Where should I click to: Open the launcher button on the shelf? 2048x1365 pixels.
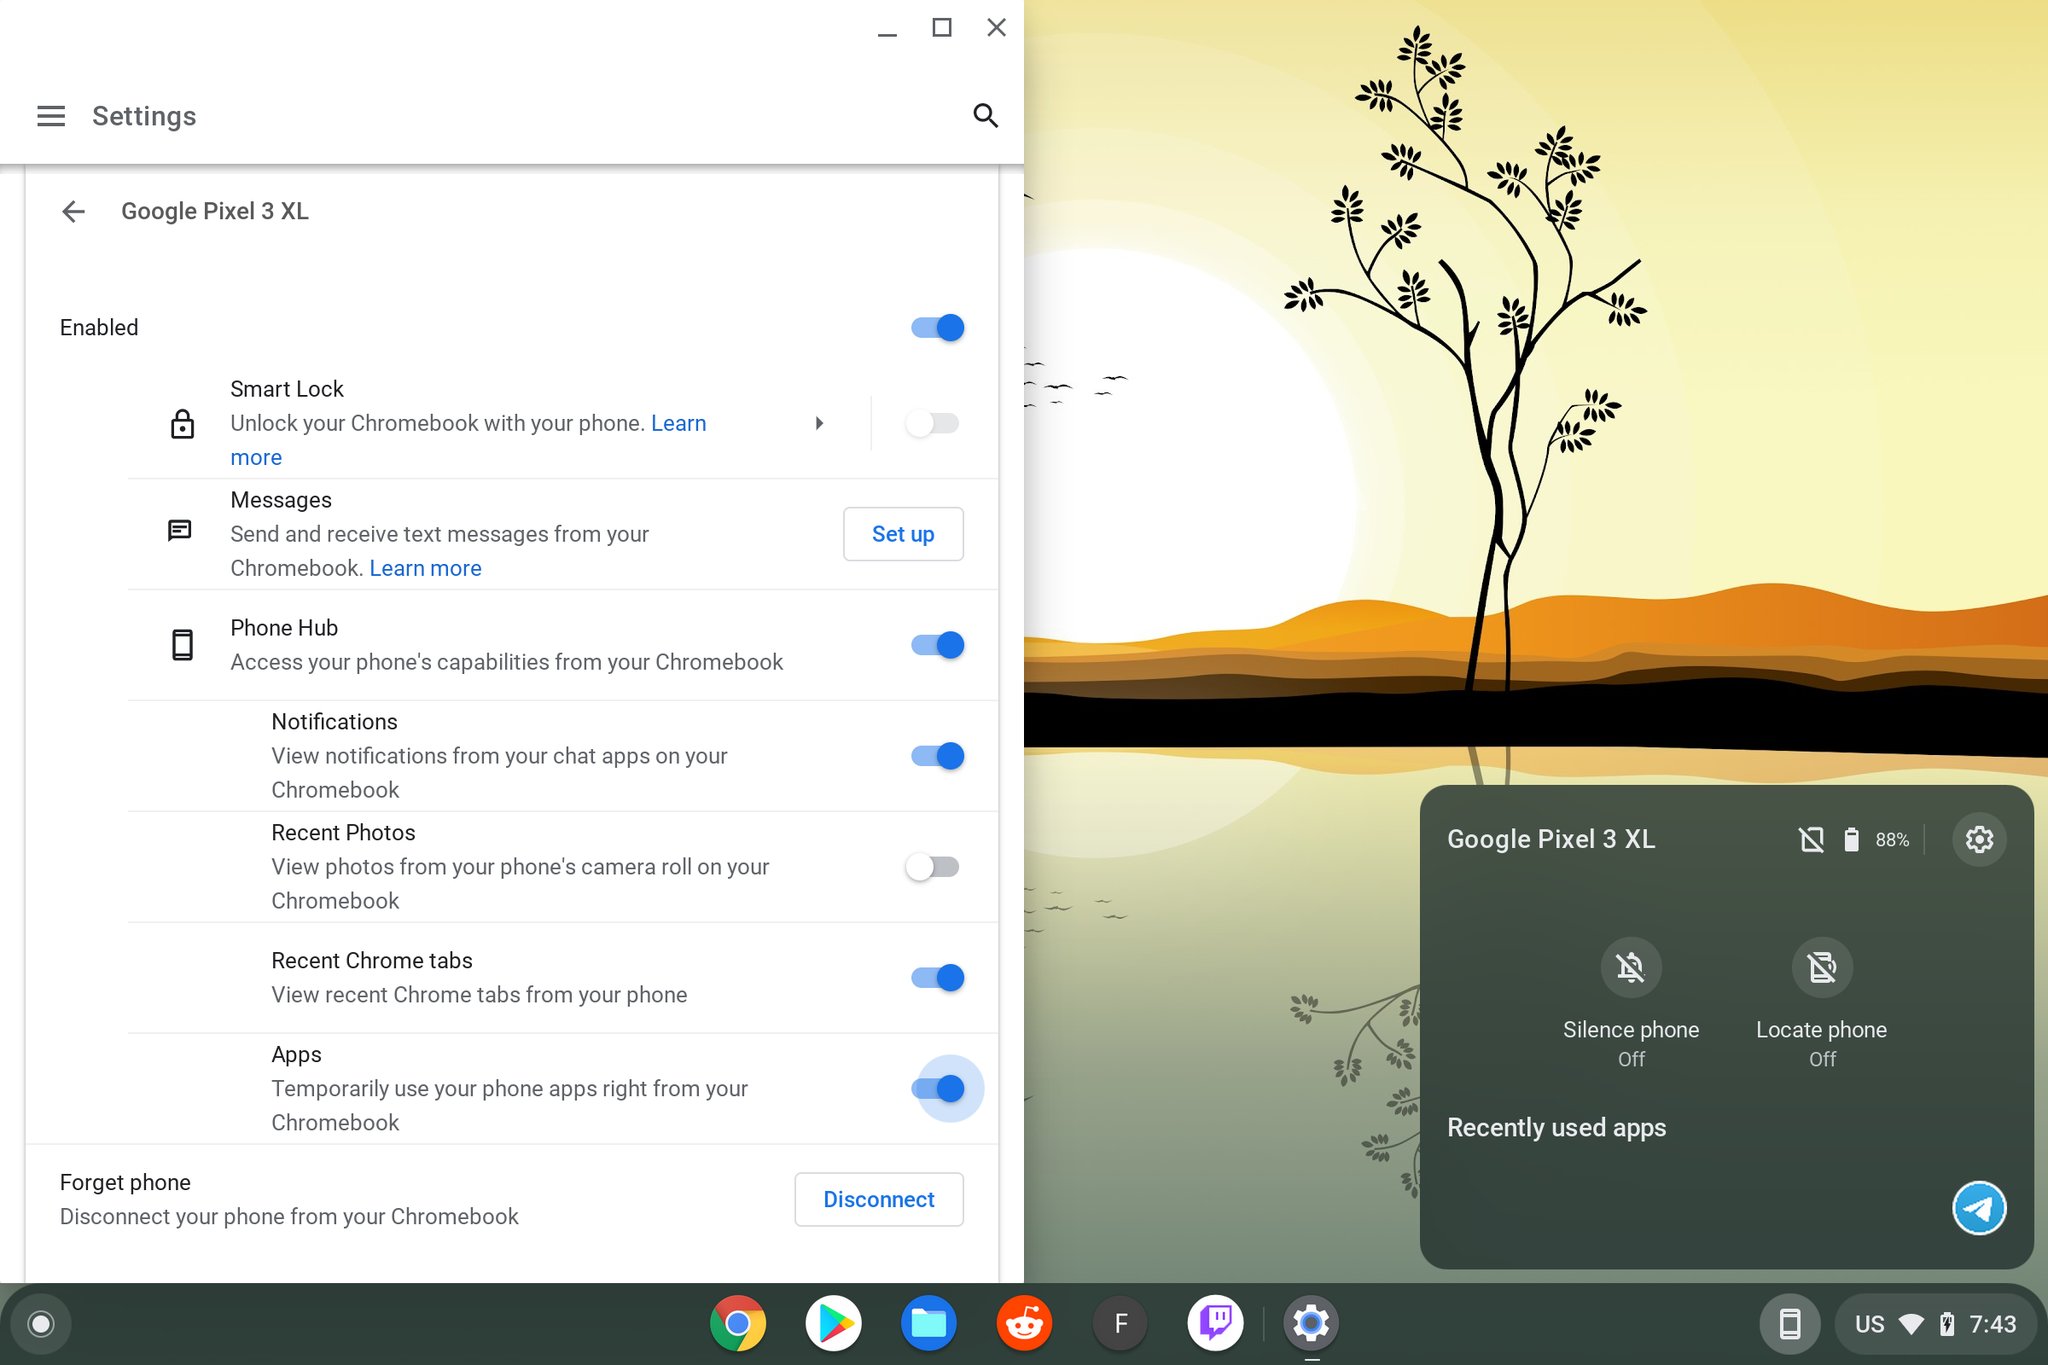coord(41,1324)
